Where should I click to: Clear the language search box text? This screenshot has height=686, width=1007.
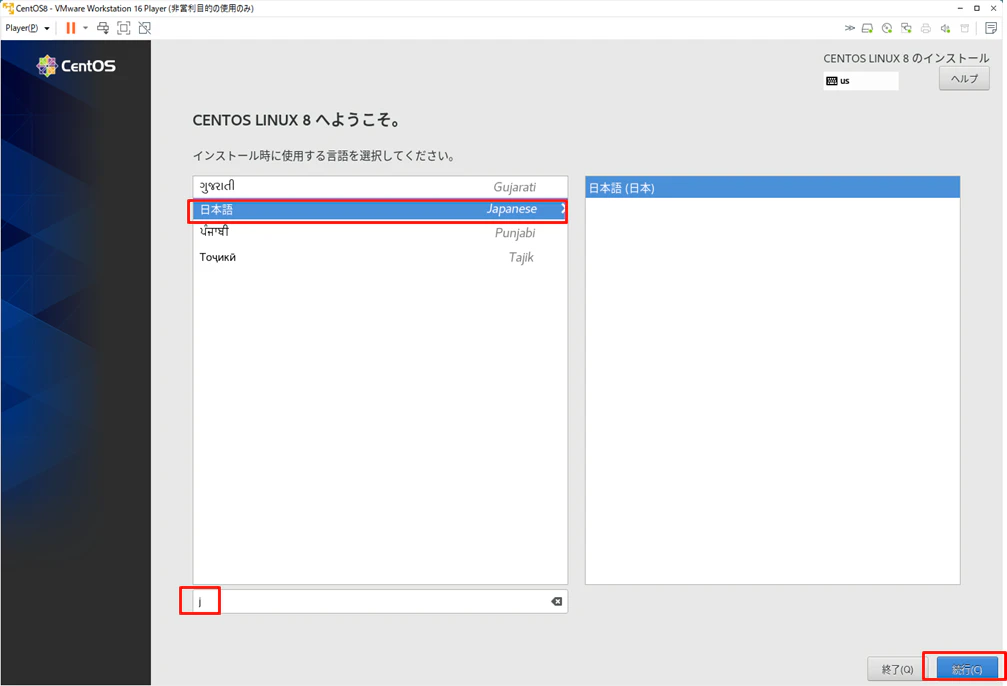(556, 601)
